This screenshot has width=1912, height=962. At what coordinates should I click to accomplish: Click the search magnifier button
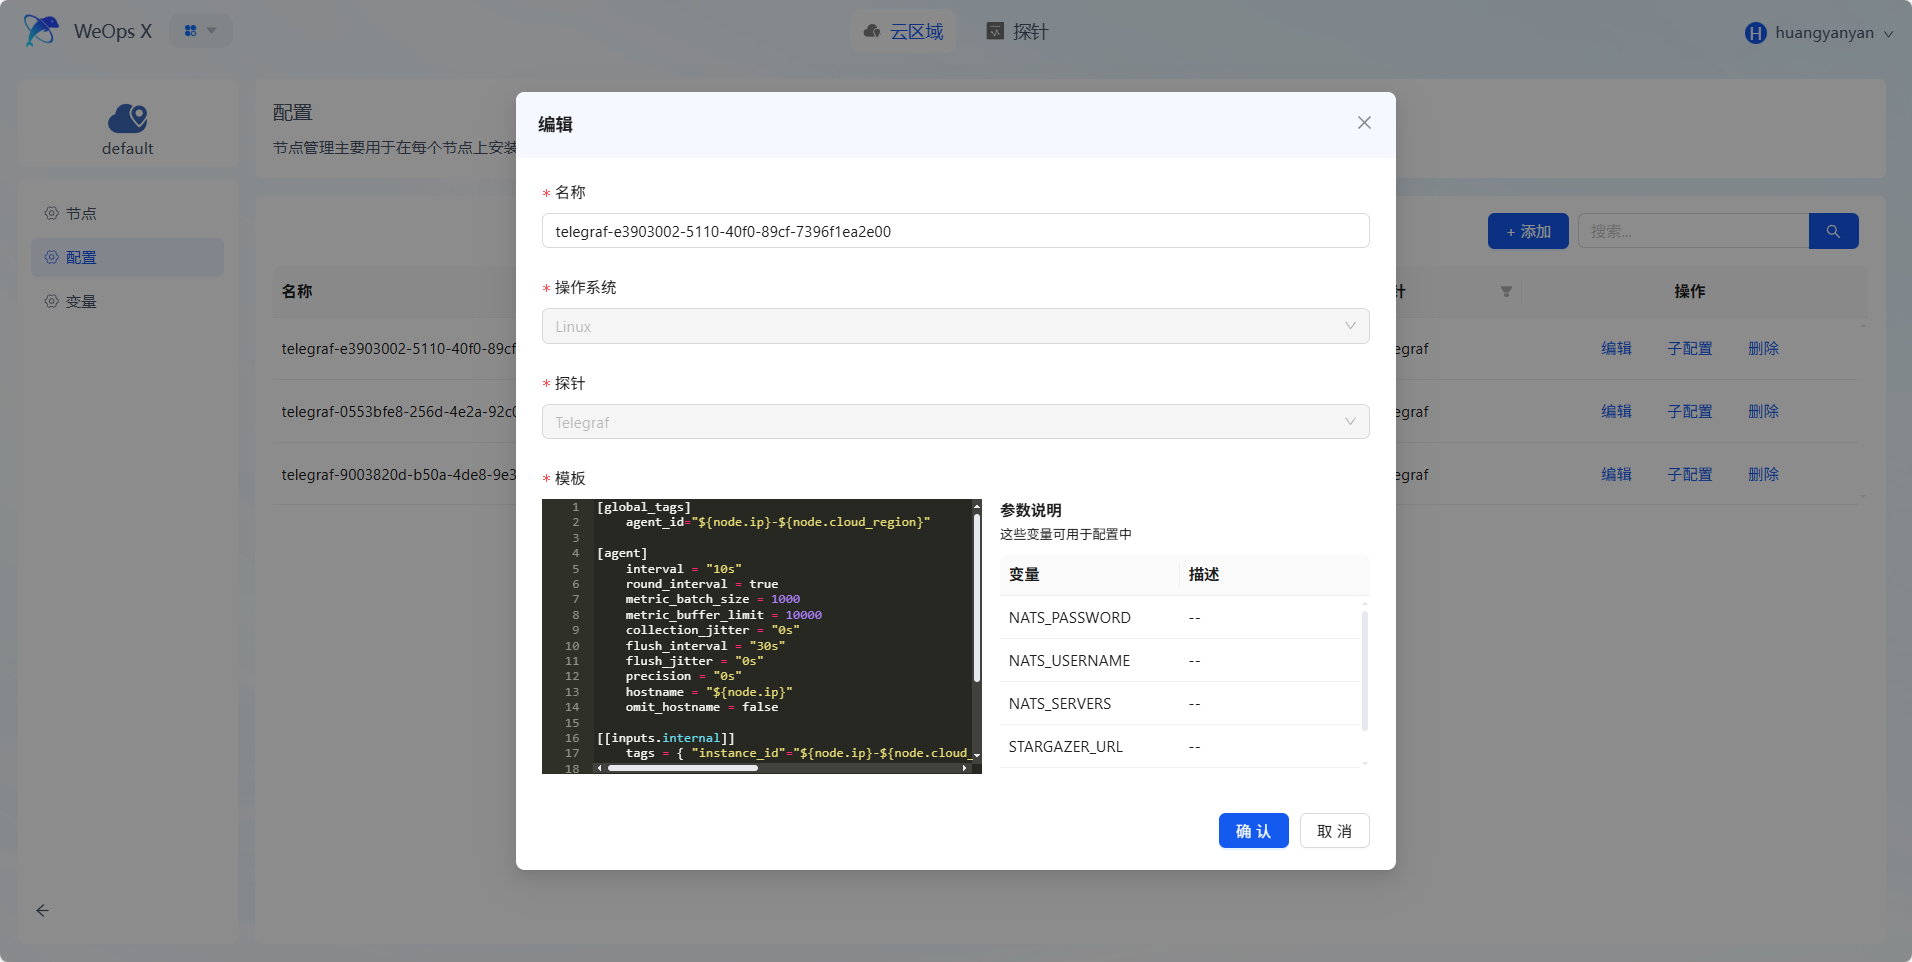point(1833,231)
